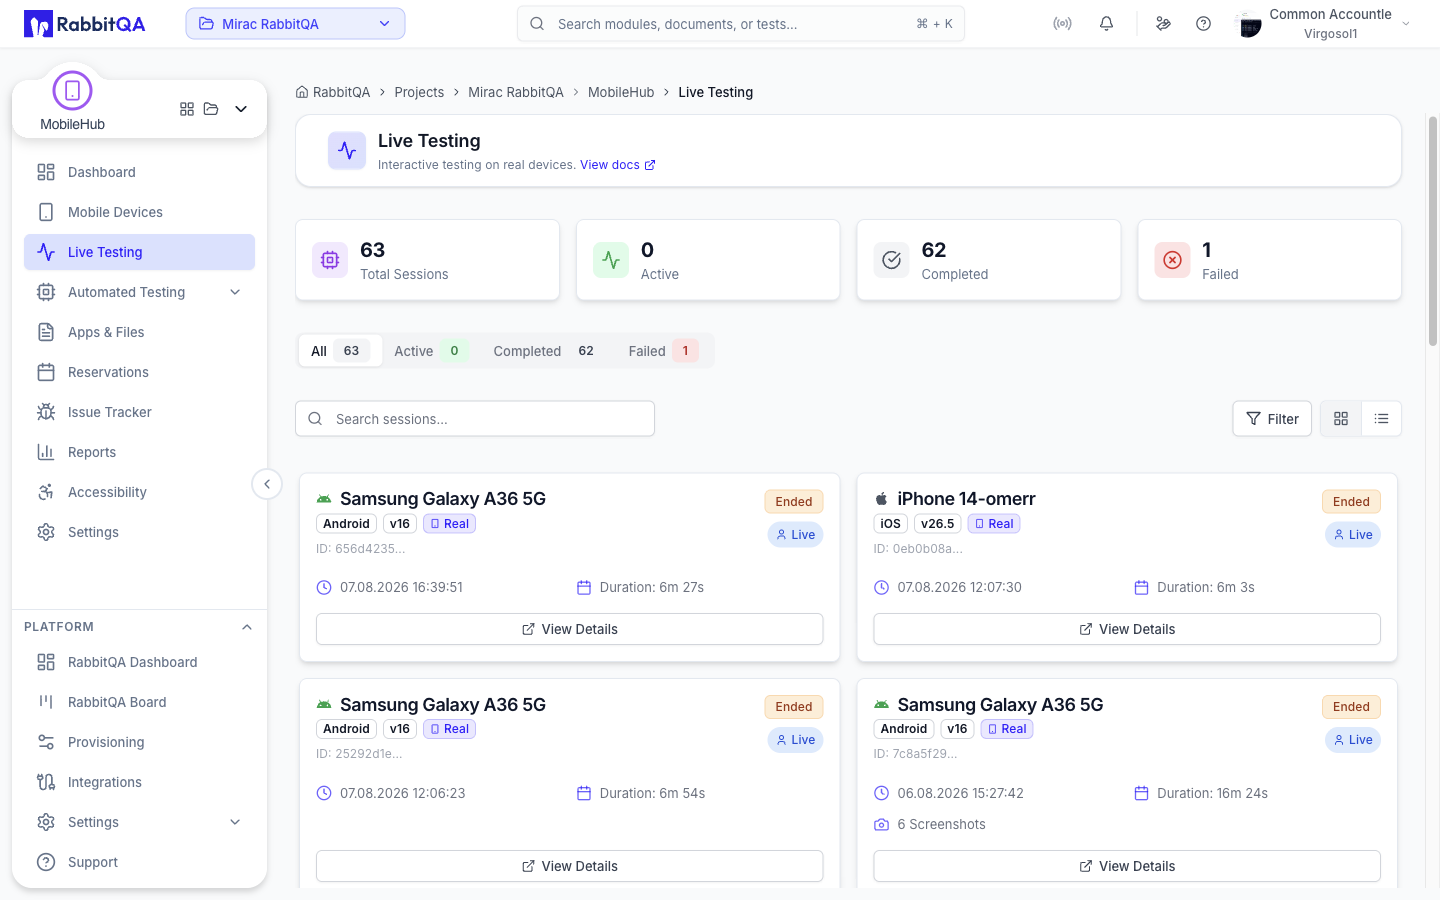Open RabbitQA Dashboard link
1440x900 pixels.
[139, 662]
